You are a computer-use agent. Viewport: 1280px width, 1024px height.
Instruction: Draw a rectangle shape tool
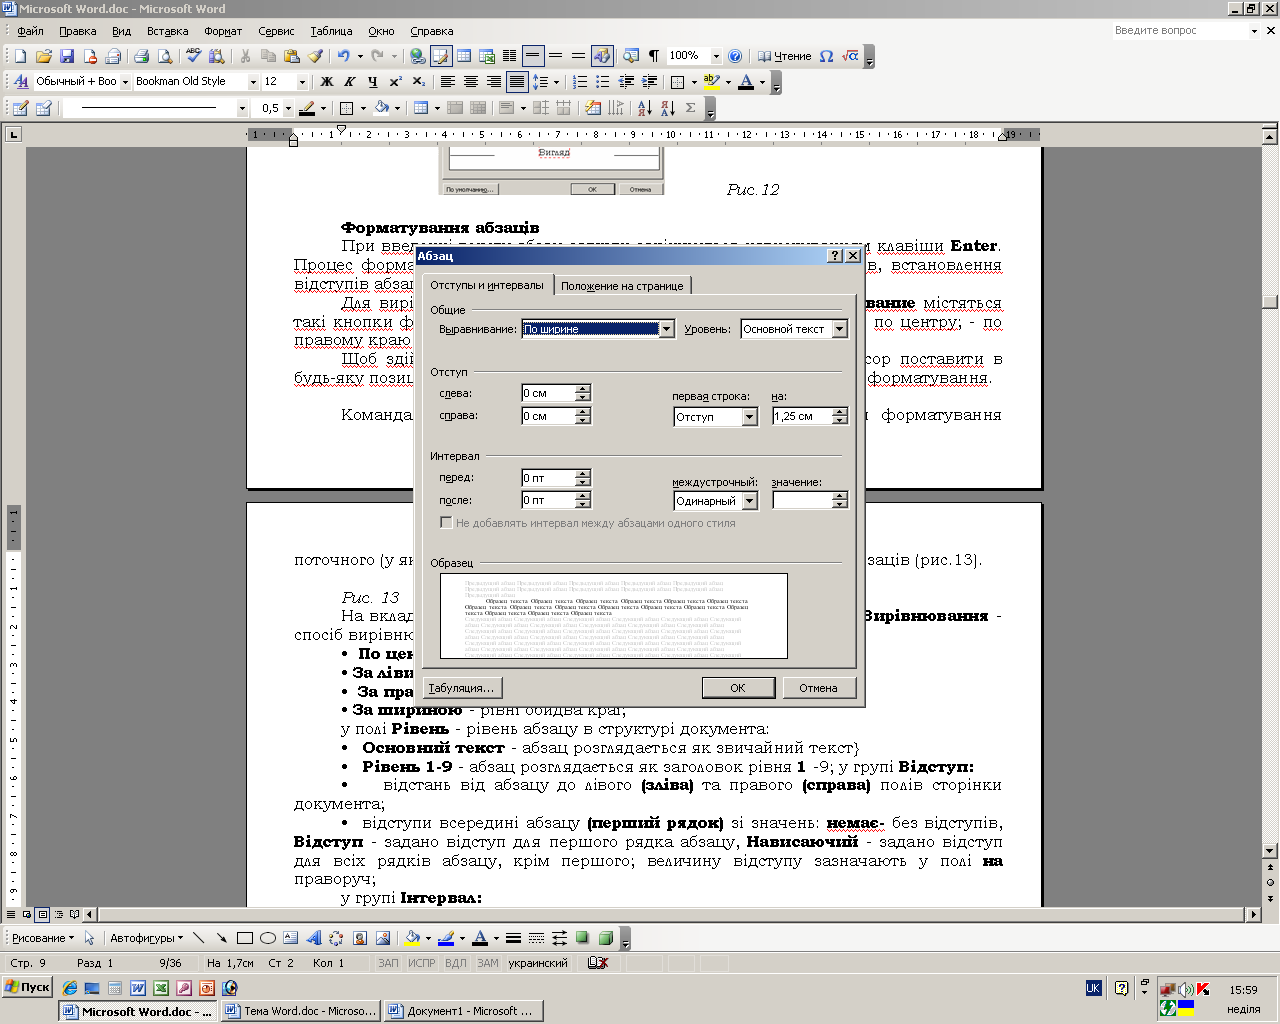coord(244,938)
